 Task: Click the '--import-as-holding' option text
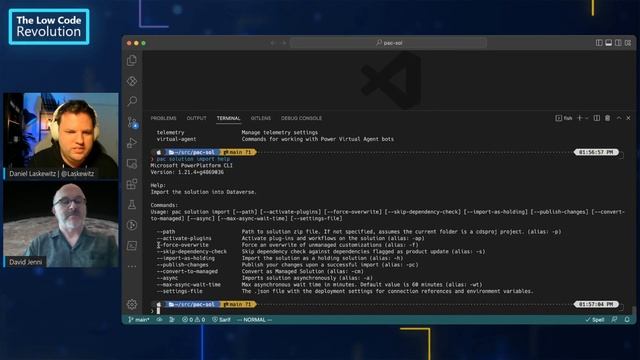tap(186, 258)
